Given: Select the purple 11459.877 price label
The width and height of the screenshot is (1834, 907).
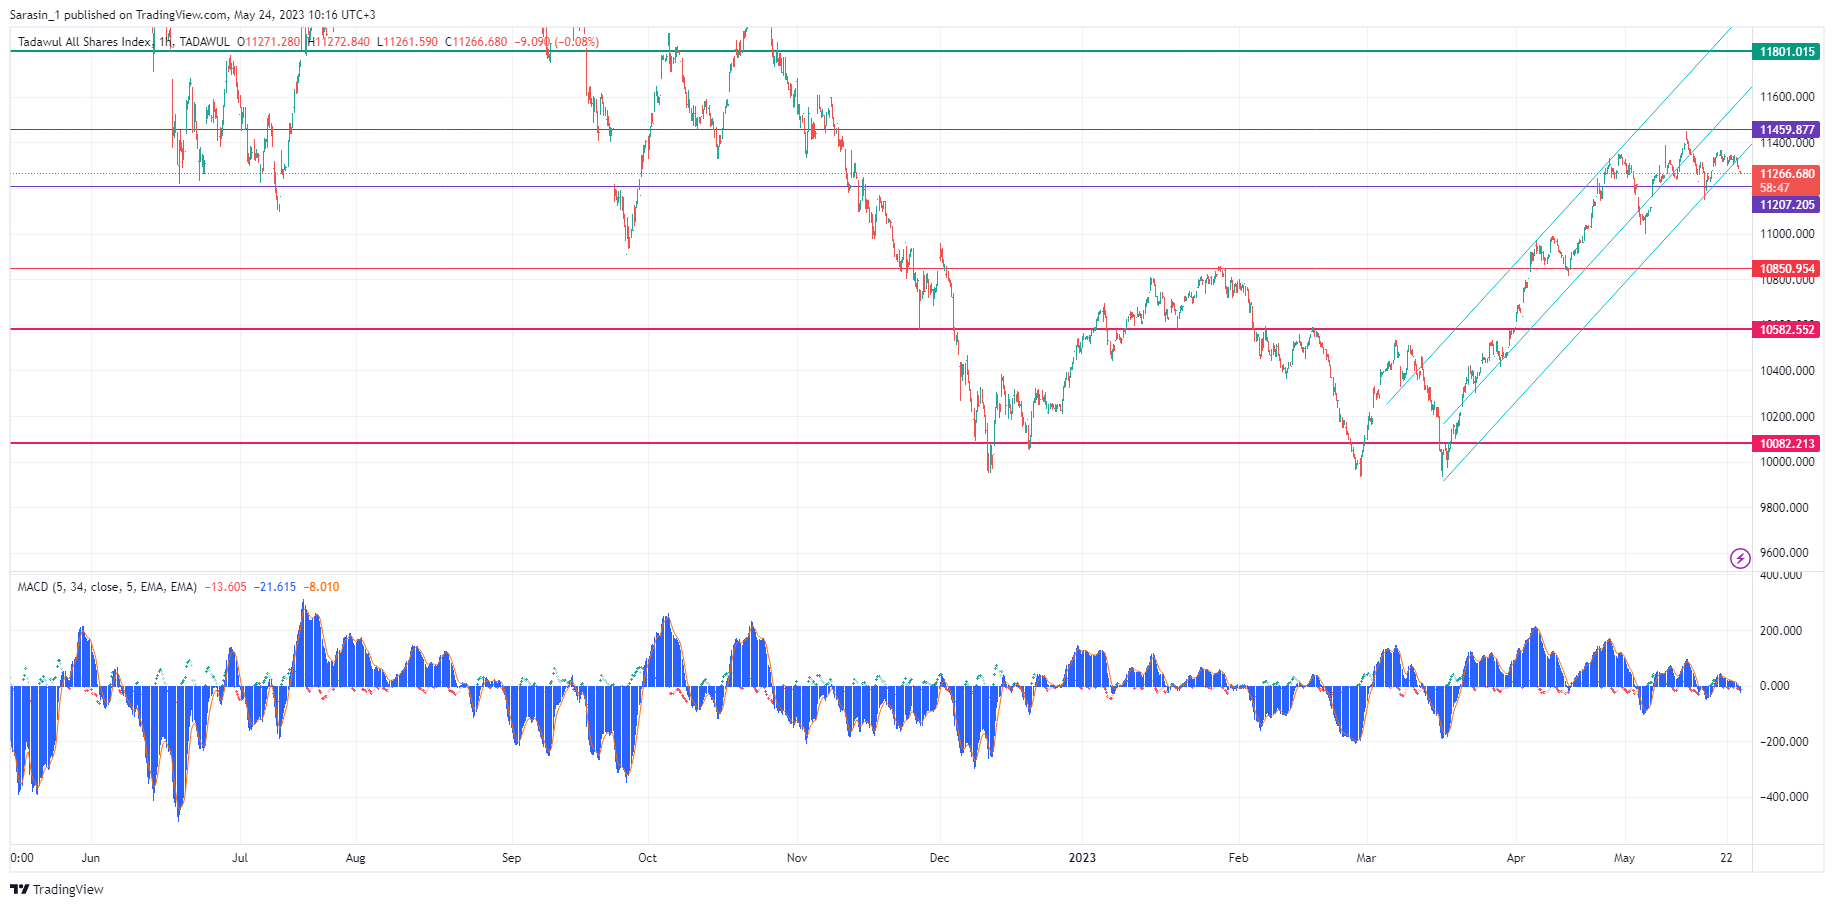Looking at the screenshot, I should click(1787, 130).
